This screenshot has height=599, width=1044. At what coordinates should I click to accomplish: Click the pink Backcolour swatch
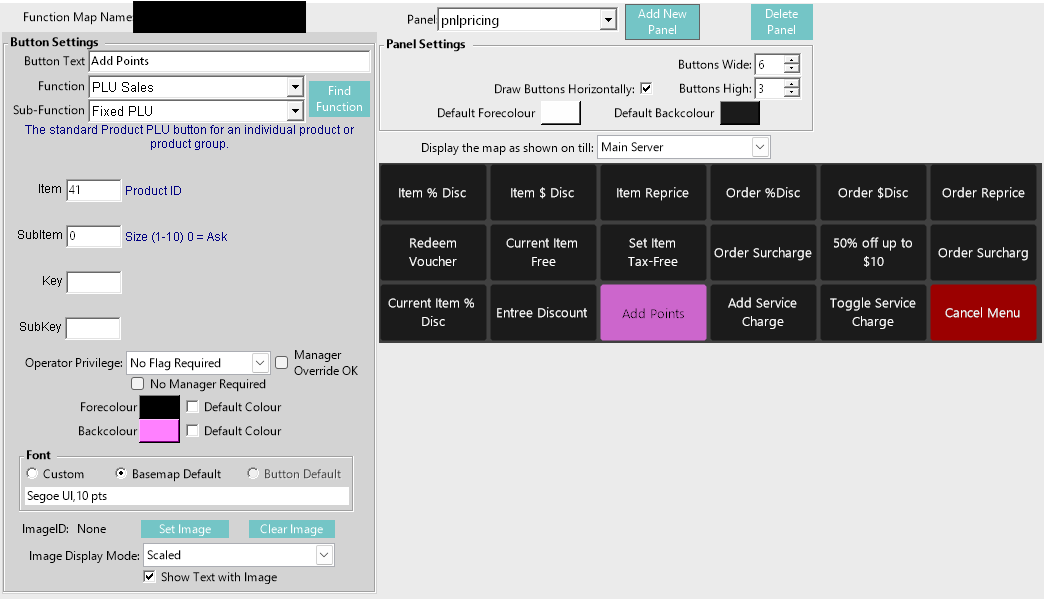tap(160, 431)
